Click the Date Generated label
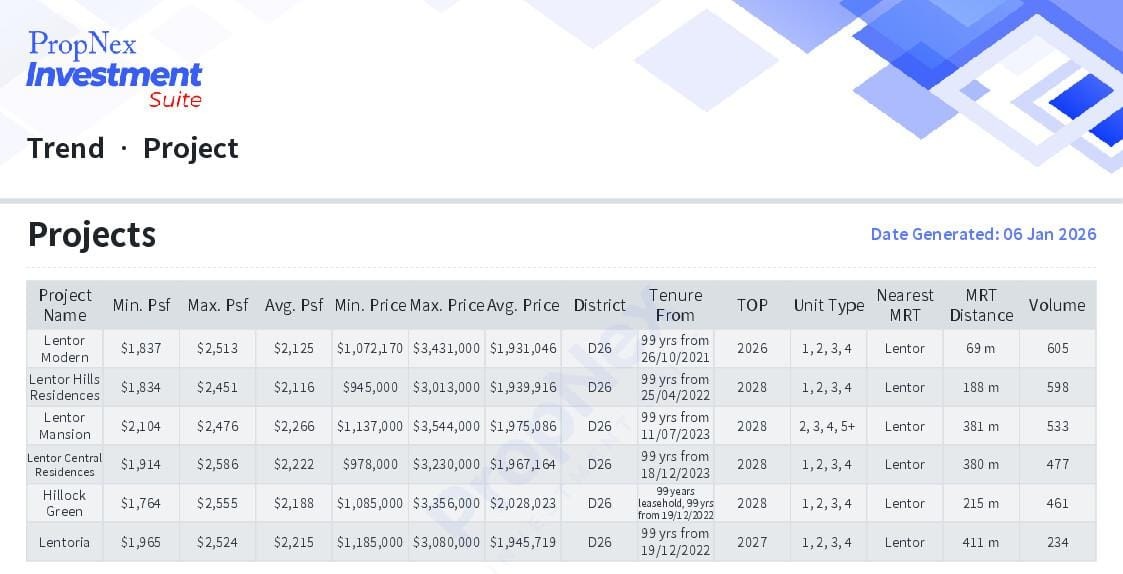The image size is (1123, 574). [x=983, y=234]
